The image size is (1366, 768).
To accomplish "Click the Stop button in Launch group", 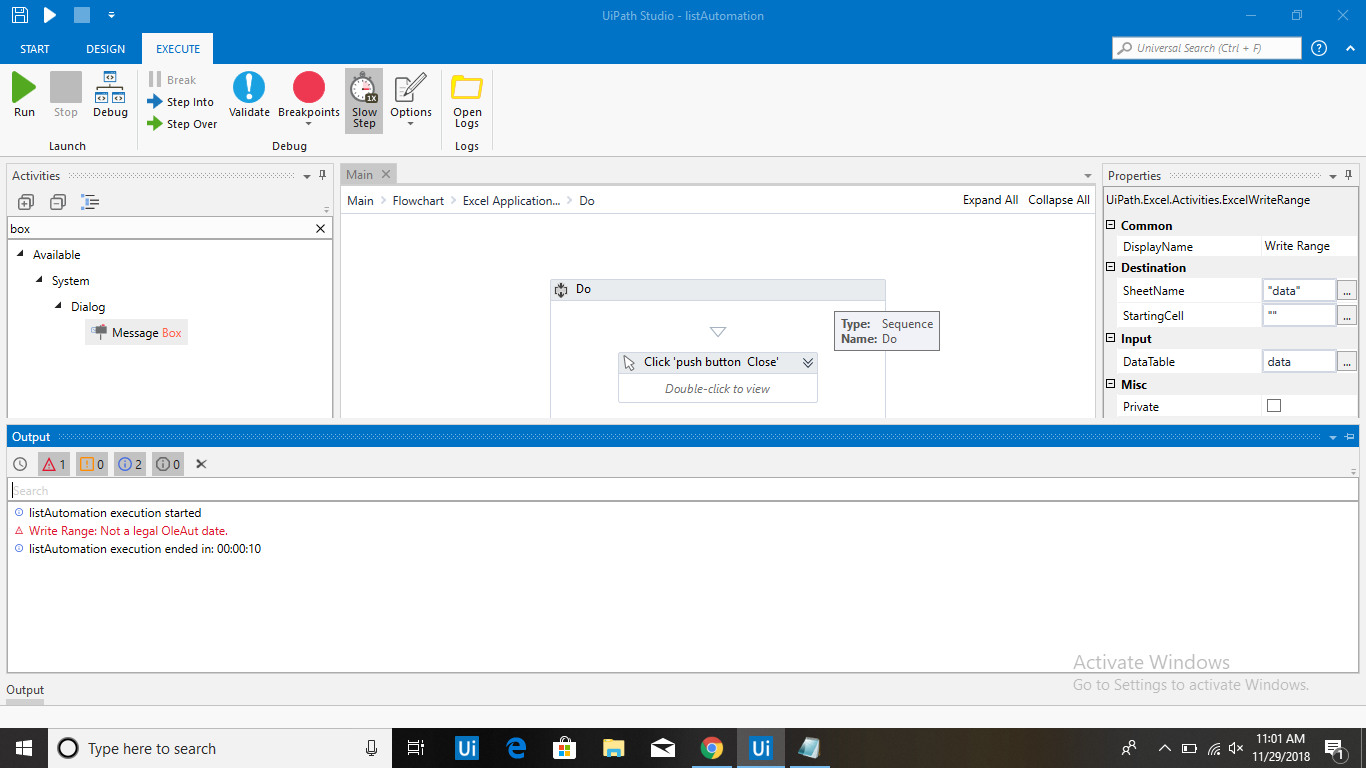I will pyautogui.click(x=66, y=95).
